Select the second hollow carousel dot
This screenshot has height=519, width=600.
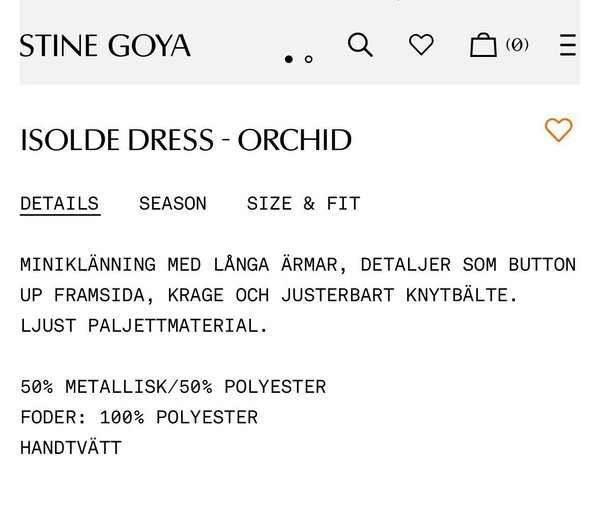pos(308,59)
